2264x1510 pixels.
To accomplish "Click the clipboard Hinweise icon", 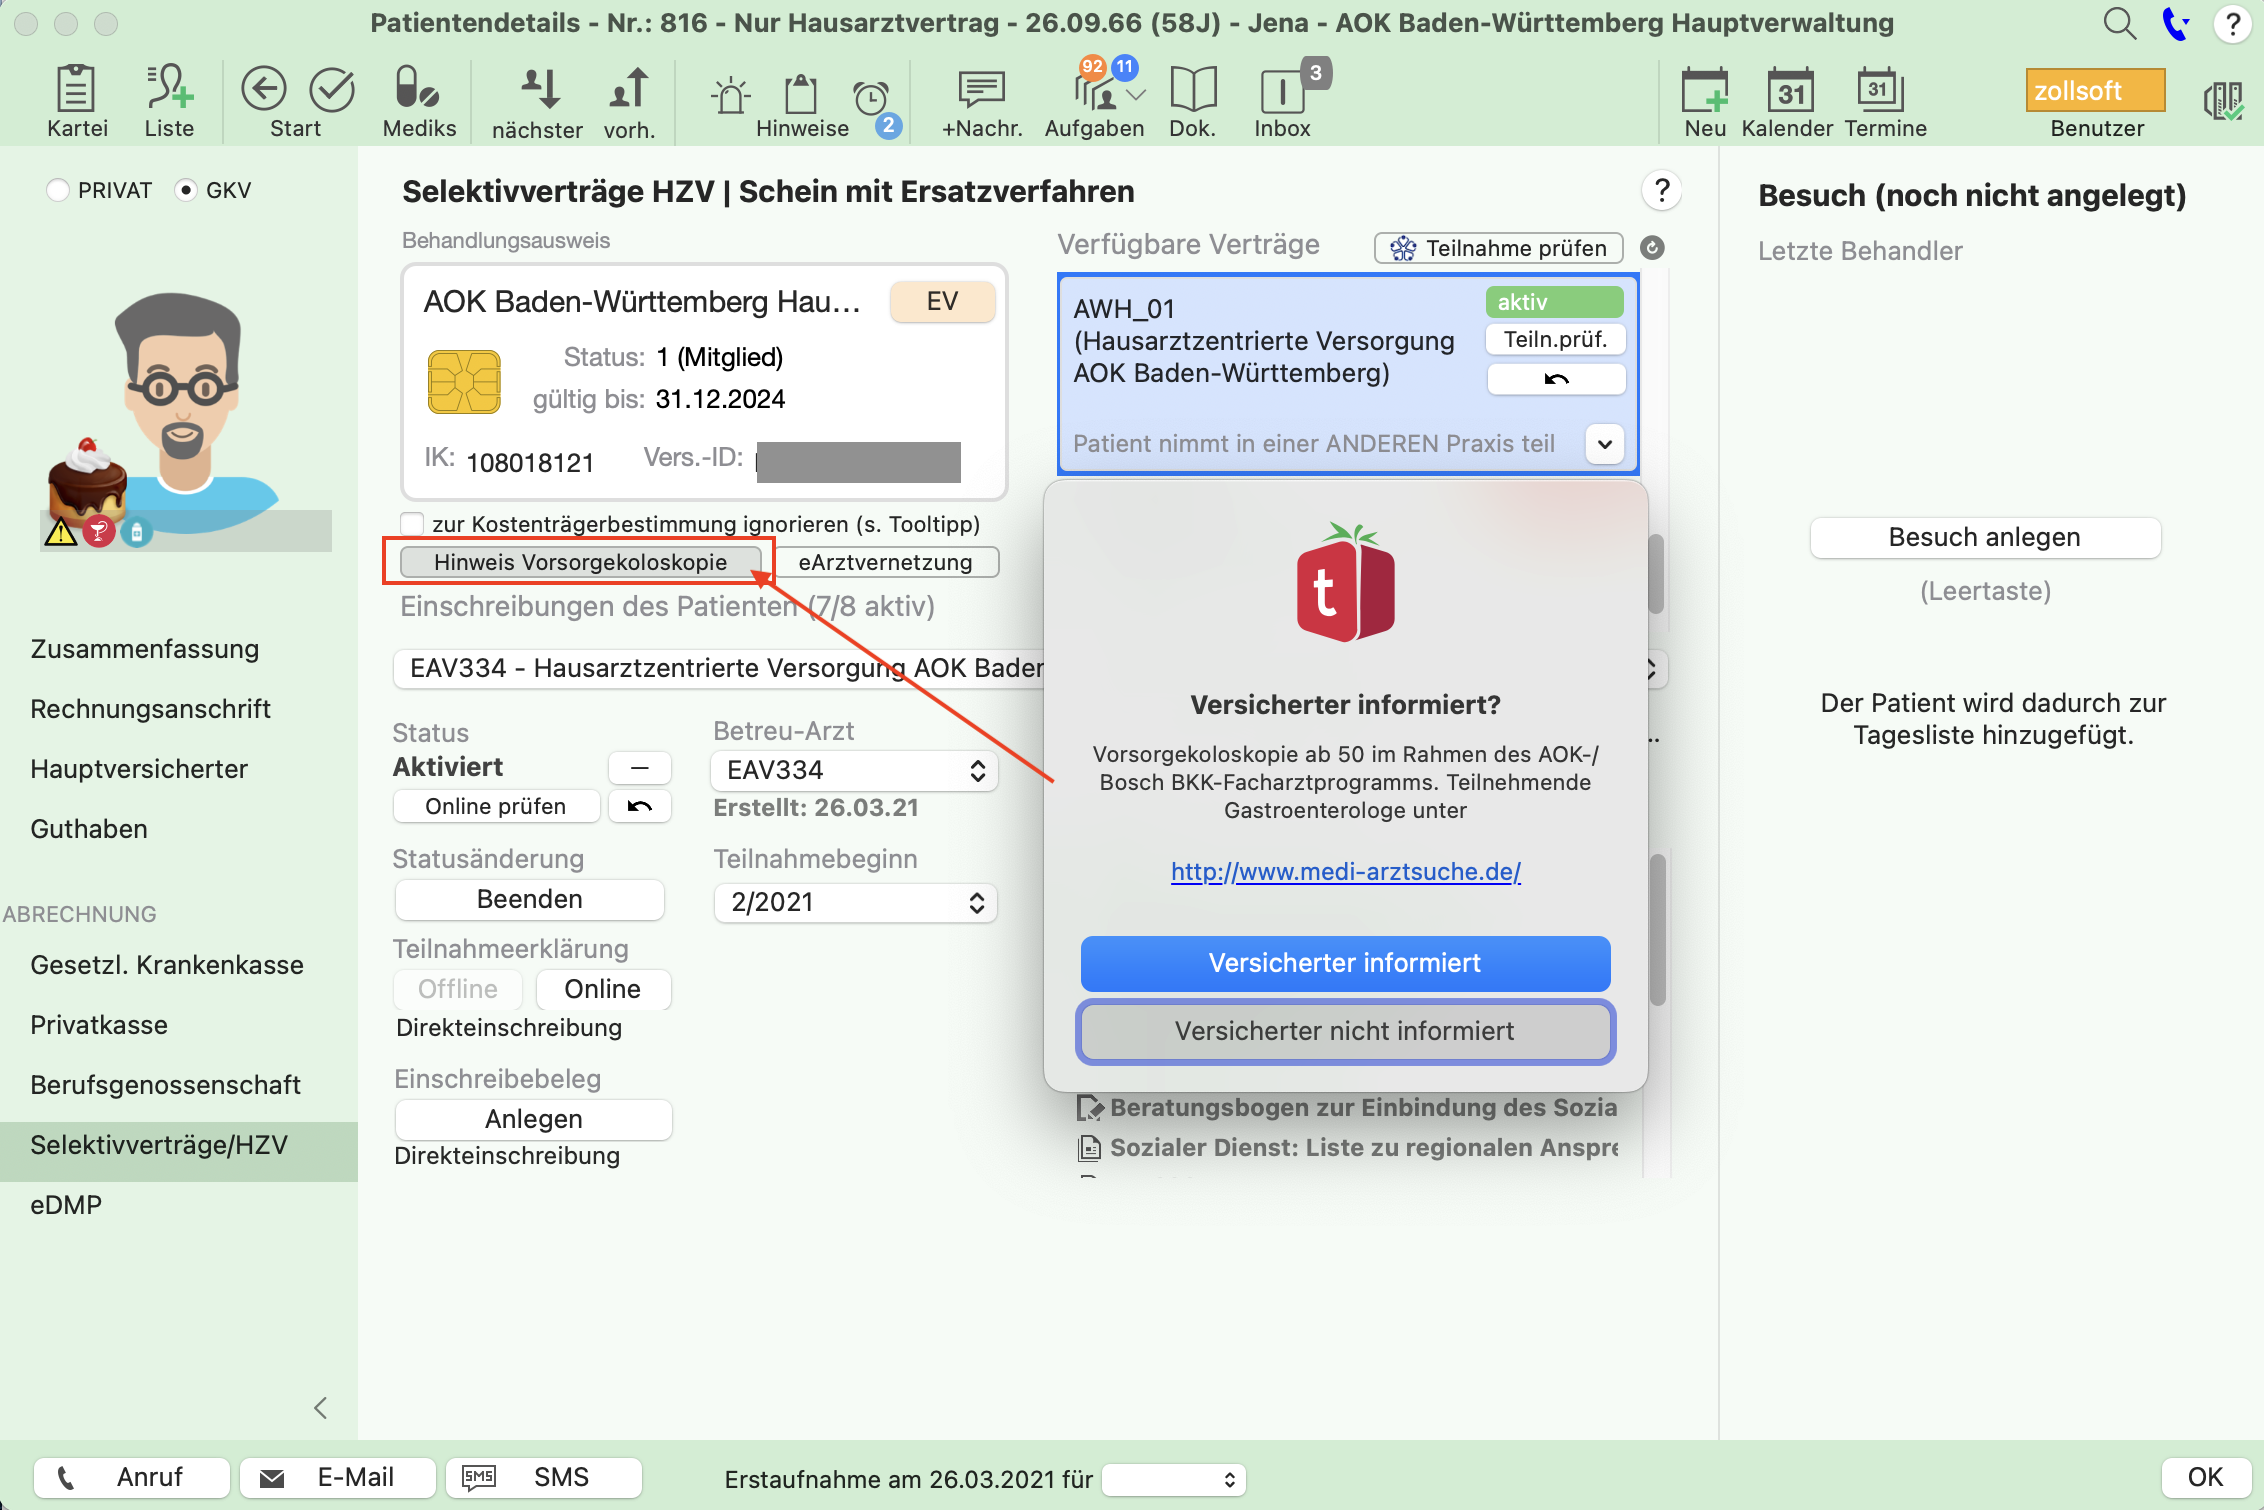I will [x=801, y=96].
